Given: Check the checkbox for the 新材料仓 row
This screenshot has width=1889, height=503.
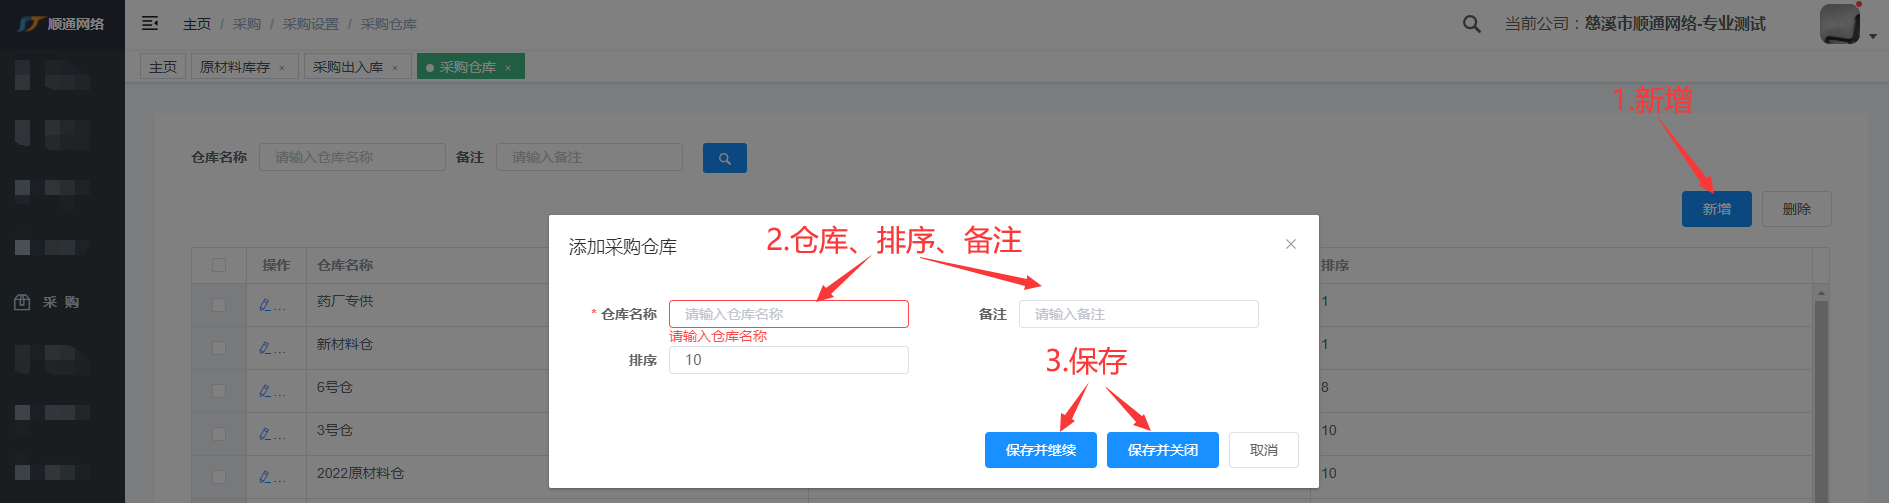Looking at the screenshot, I should (x=219, y=348).
